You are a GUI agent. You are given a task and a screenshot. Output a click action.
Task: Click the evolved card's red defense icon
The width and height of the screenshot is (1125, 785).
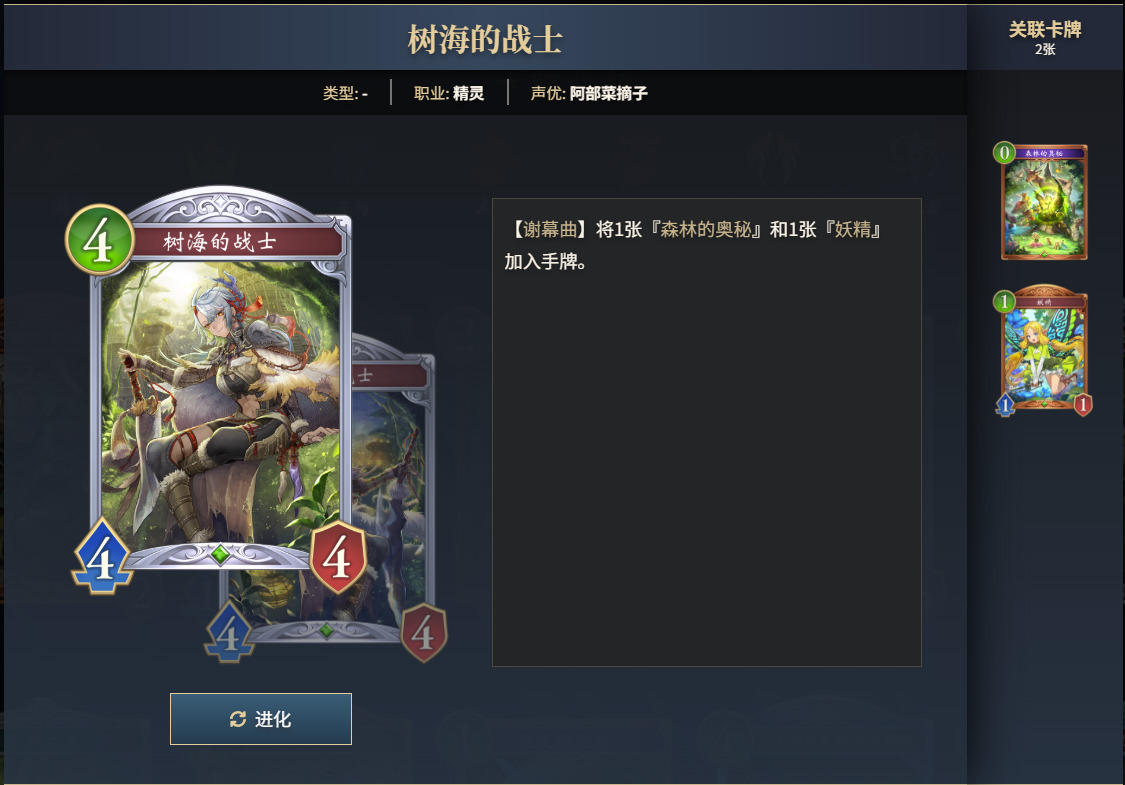pyautogui.click(x=423, y=633)
